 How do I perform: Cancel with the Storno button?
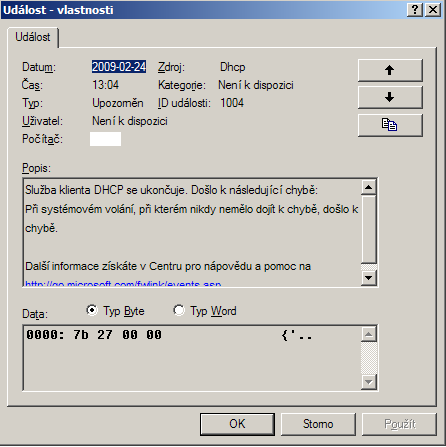(318, 424)
